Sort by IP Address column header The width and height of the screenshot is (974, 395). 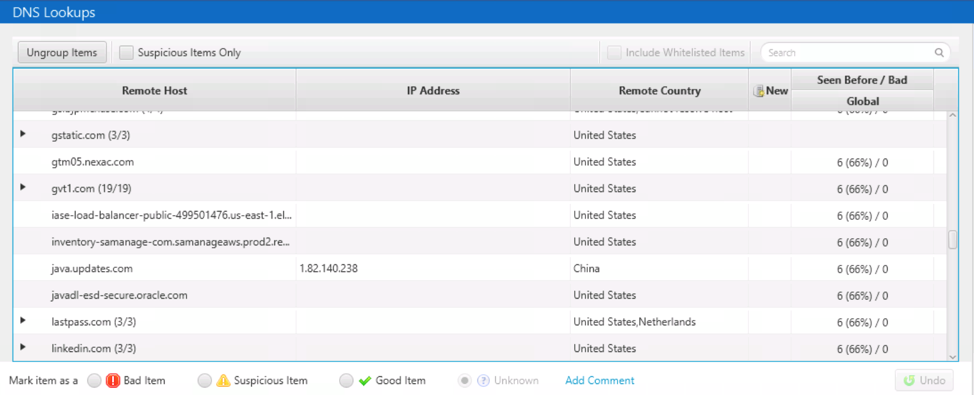coord(433,91)
